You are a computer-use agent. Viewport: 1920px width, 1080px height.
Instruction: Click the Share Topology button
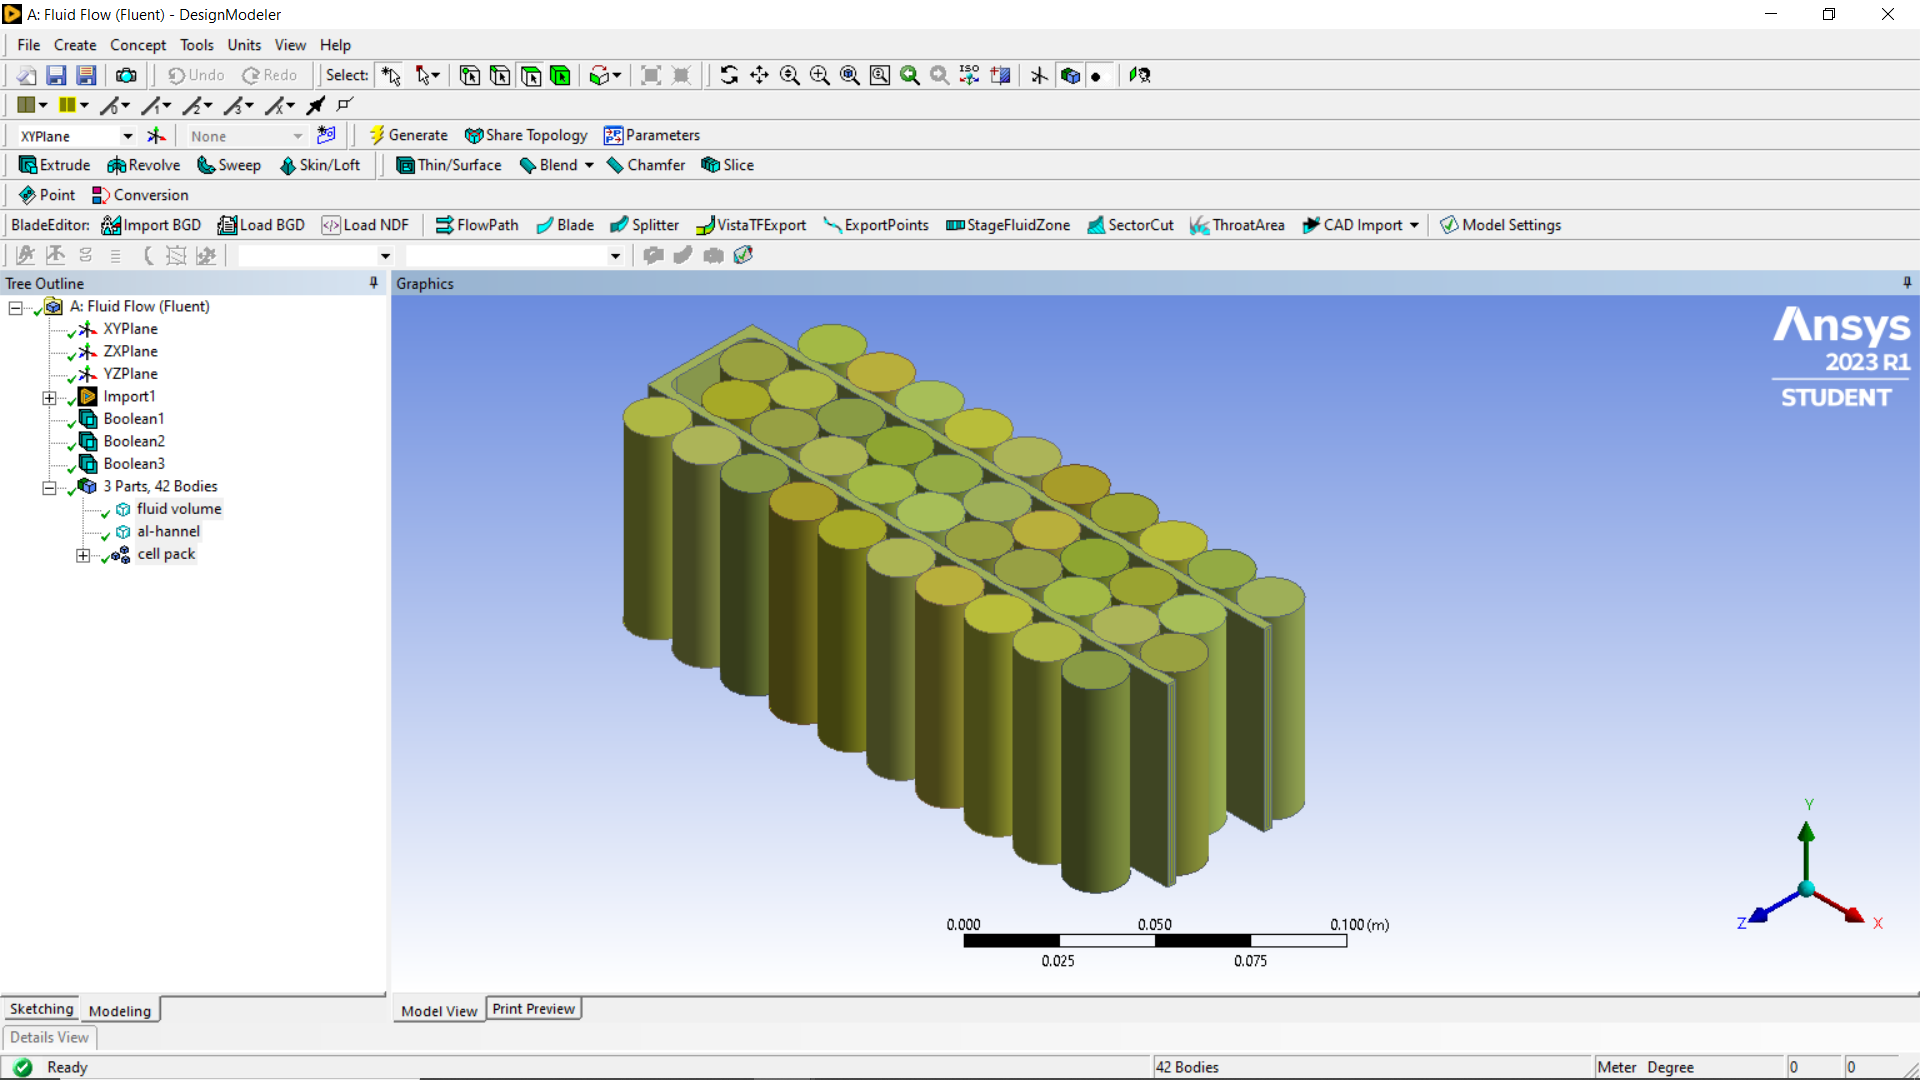pos(525,135)
